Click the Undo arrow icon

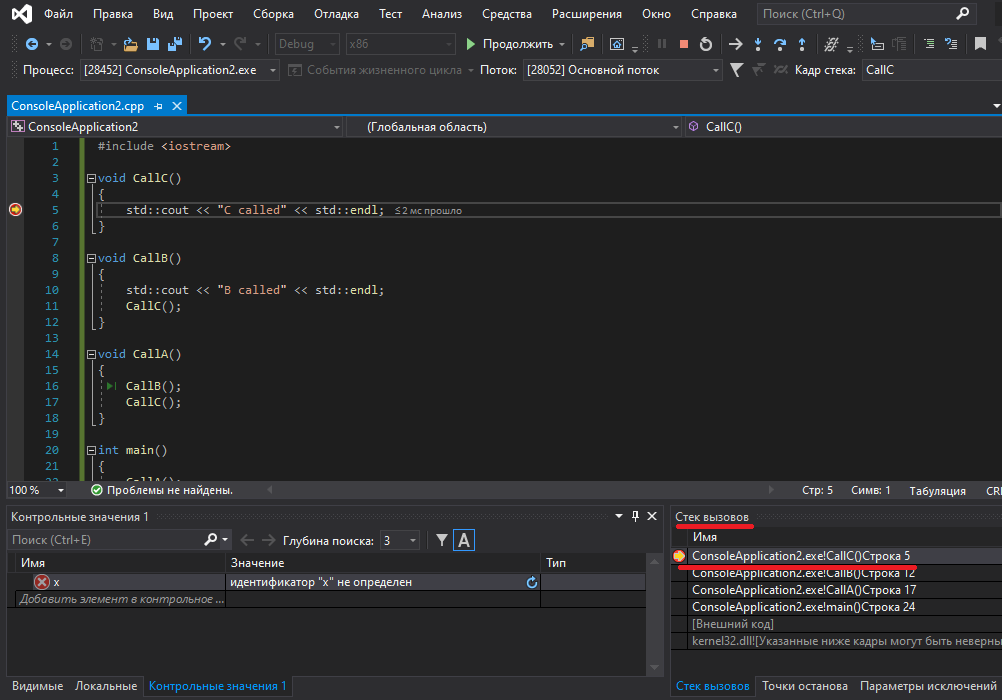(x=205, y=44)
